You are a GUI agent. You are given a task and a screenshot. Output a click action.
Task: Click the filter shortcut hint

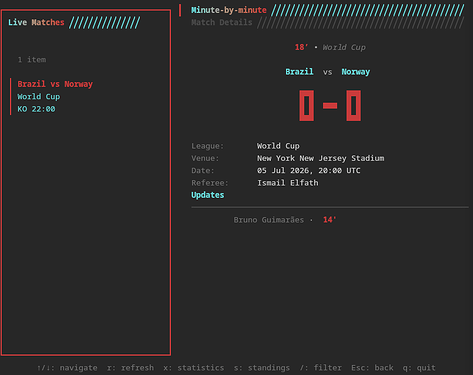tap(320, 368)
